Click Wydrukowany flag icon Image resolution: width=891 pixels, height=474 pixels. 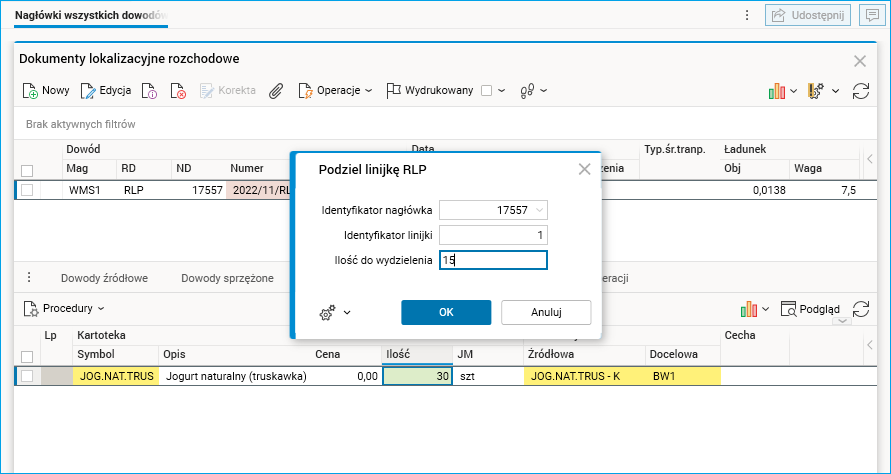tap(393, 90)
